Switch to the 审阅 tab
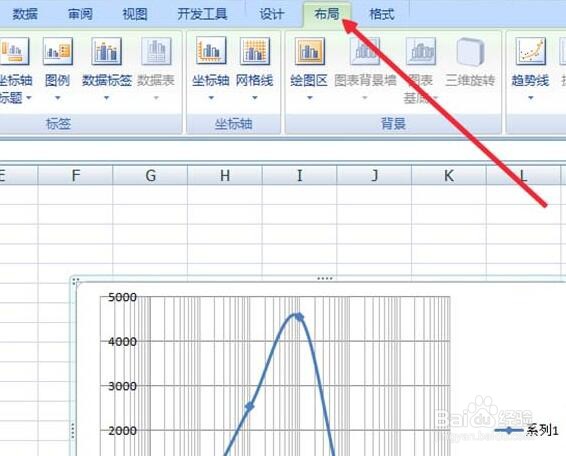 coord(80,14)
